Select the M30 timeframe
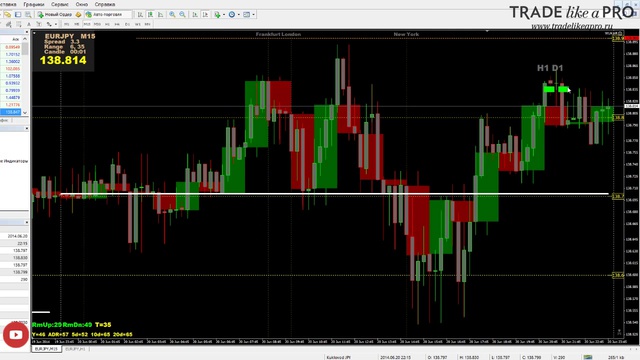This screenshot has height=360, width=640. point(97,24)
